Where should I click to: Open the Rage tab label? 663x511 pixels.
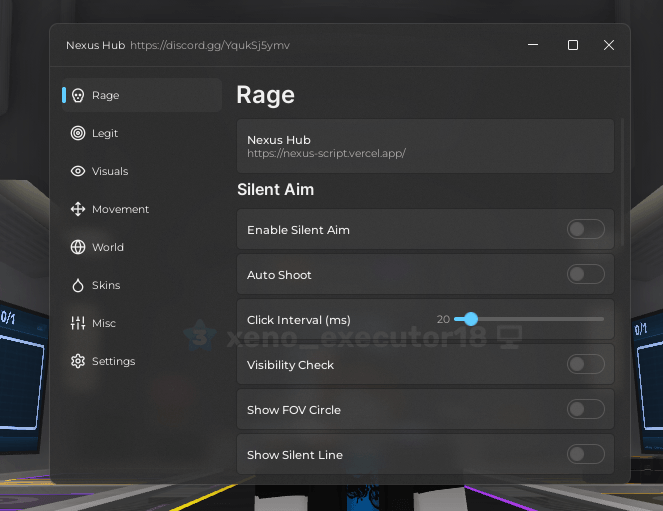[x=106, y=96]
